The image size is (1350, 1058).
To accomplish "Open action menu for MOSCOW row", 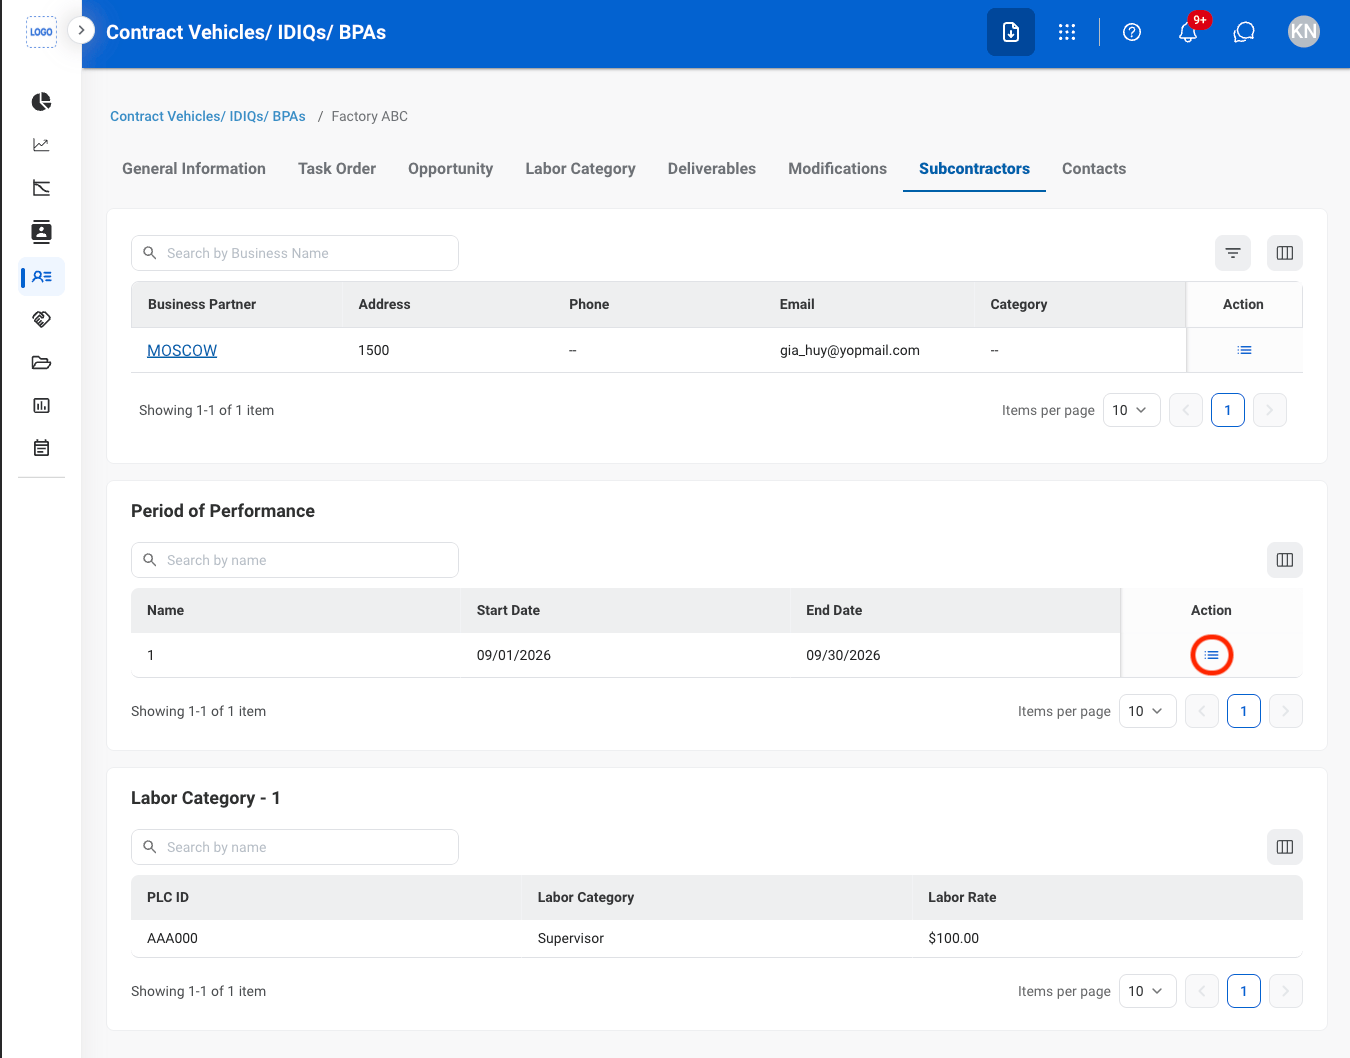I will tap(1244, 350).
